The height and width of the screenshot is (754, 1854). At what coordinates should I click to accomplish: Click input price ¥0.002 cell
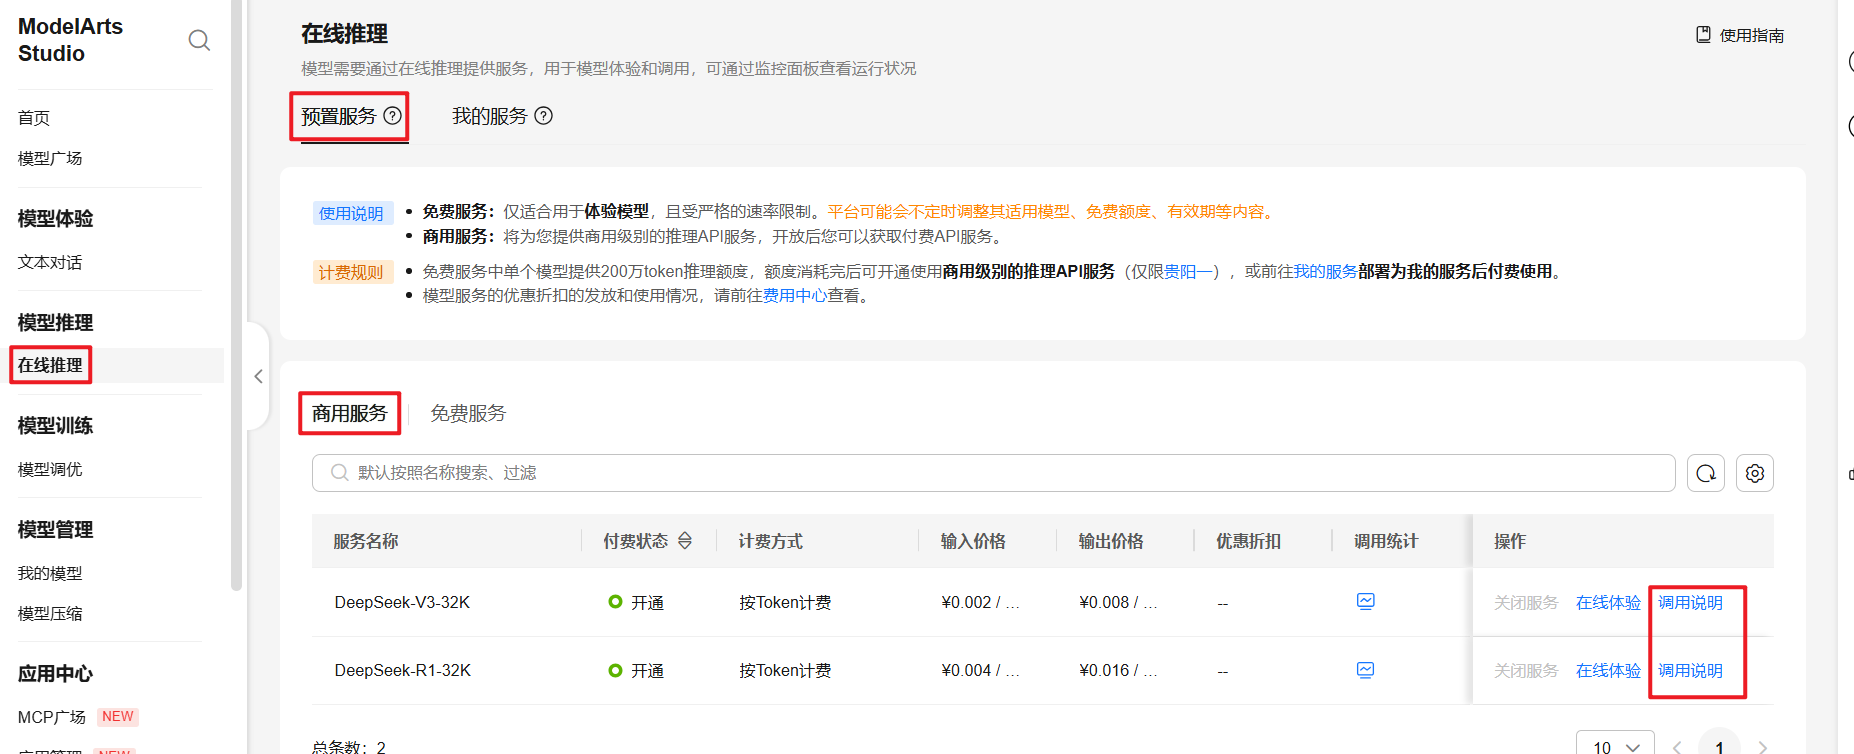tap(980, 602)
